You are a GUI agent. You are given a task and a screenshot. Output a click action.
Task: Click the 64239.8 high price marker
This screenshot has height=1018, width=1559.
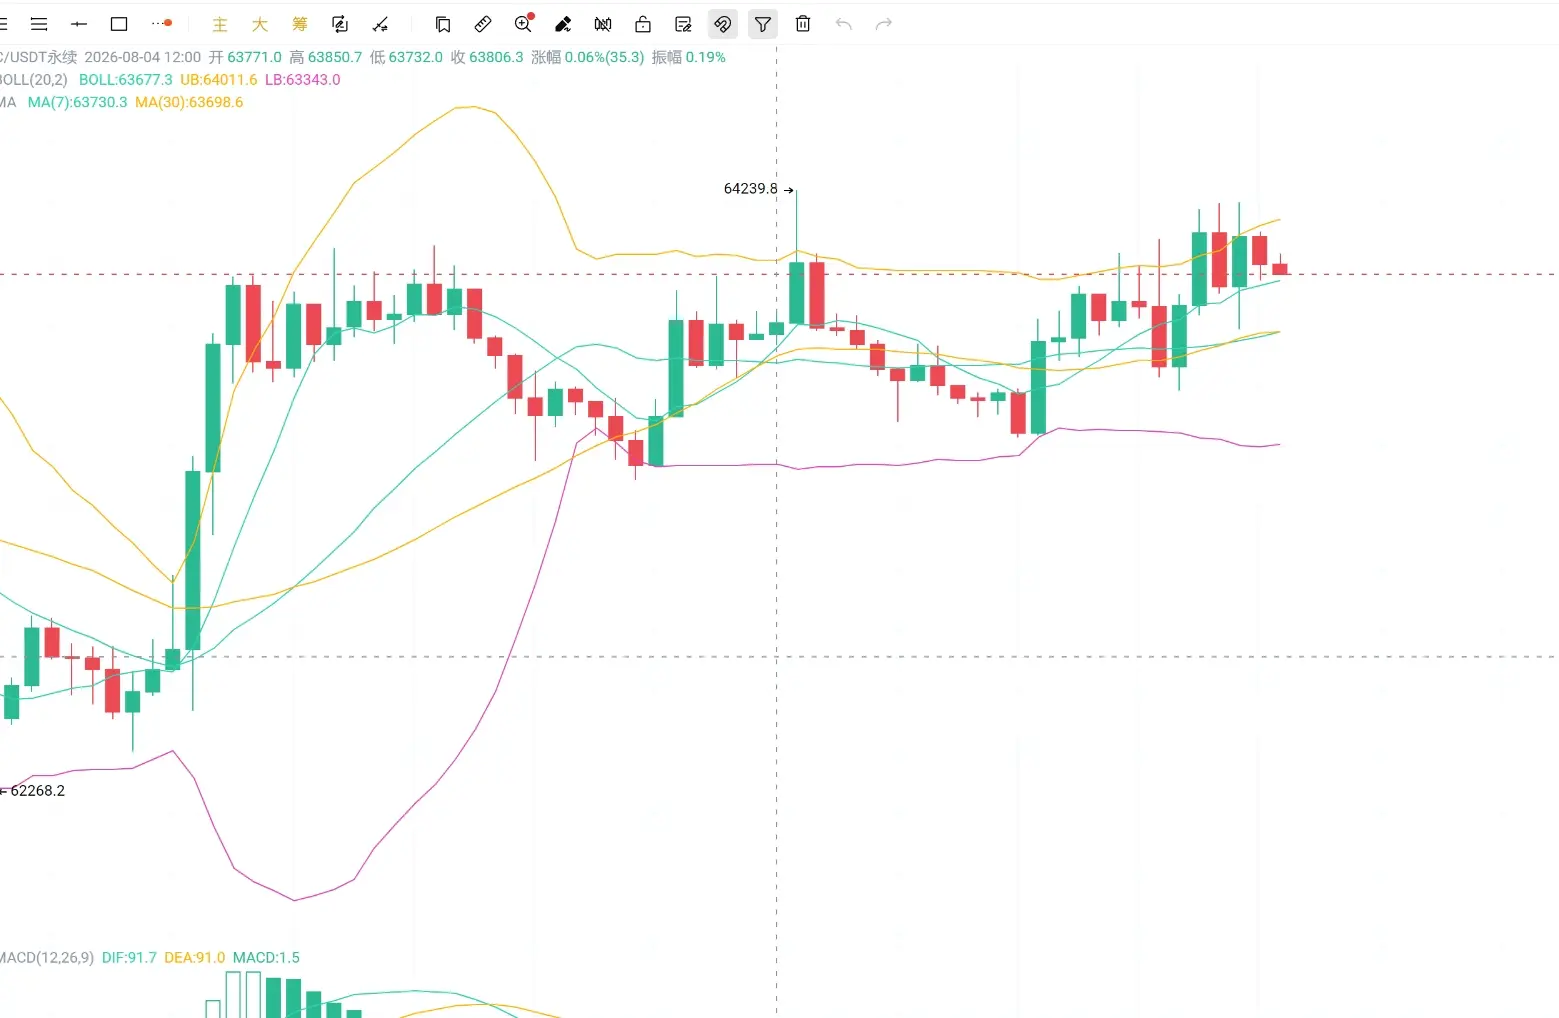click(750, 189)
